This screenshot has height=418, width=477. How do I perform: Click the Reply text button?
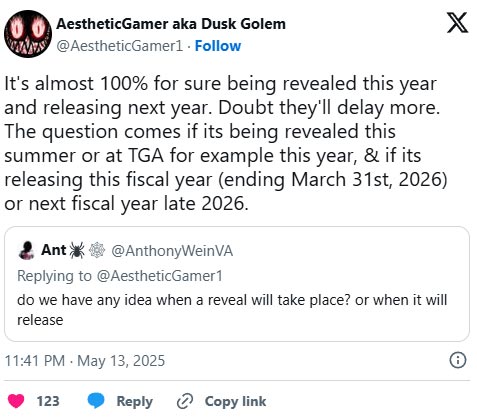coord(134,402)
